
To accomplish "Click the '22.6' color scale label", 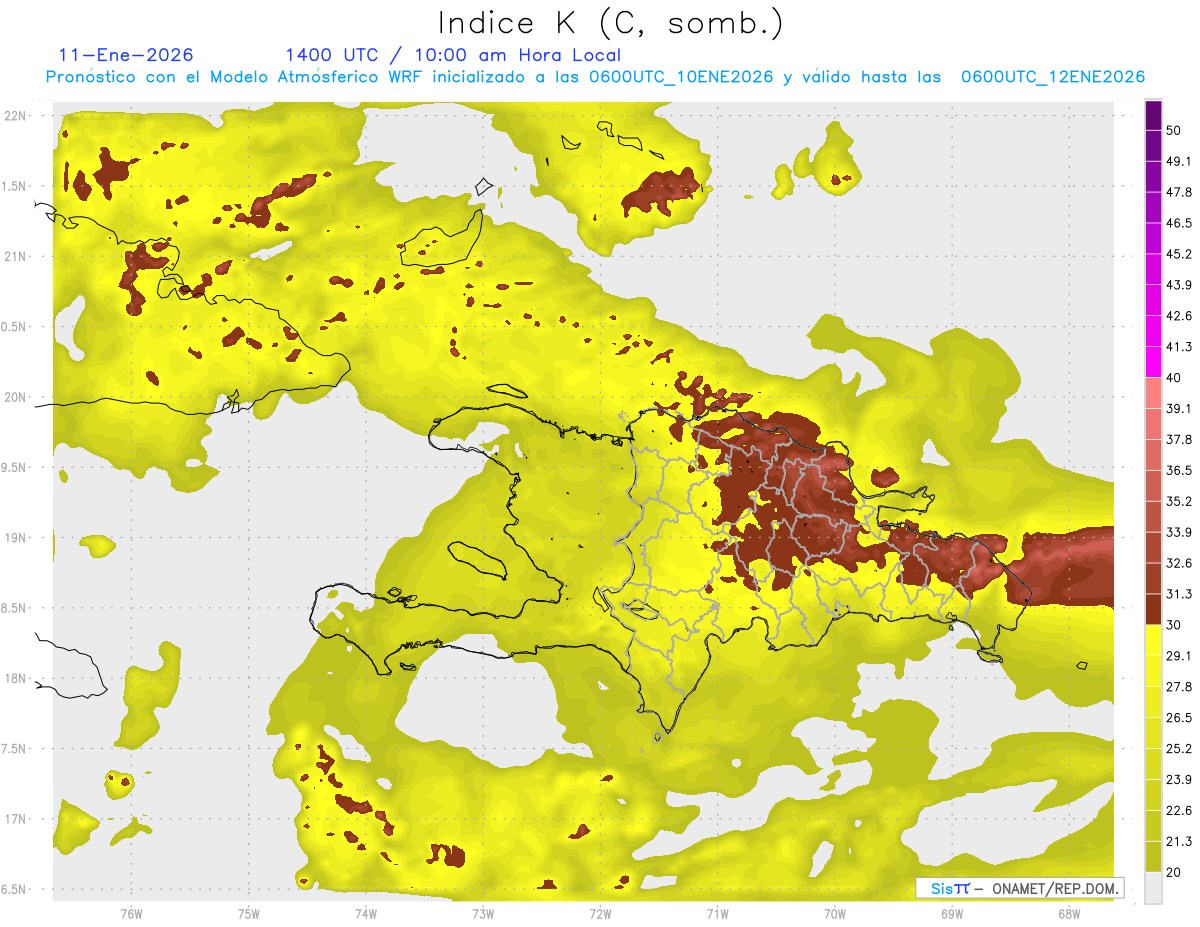I will (x=1179, y=811).
